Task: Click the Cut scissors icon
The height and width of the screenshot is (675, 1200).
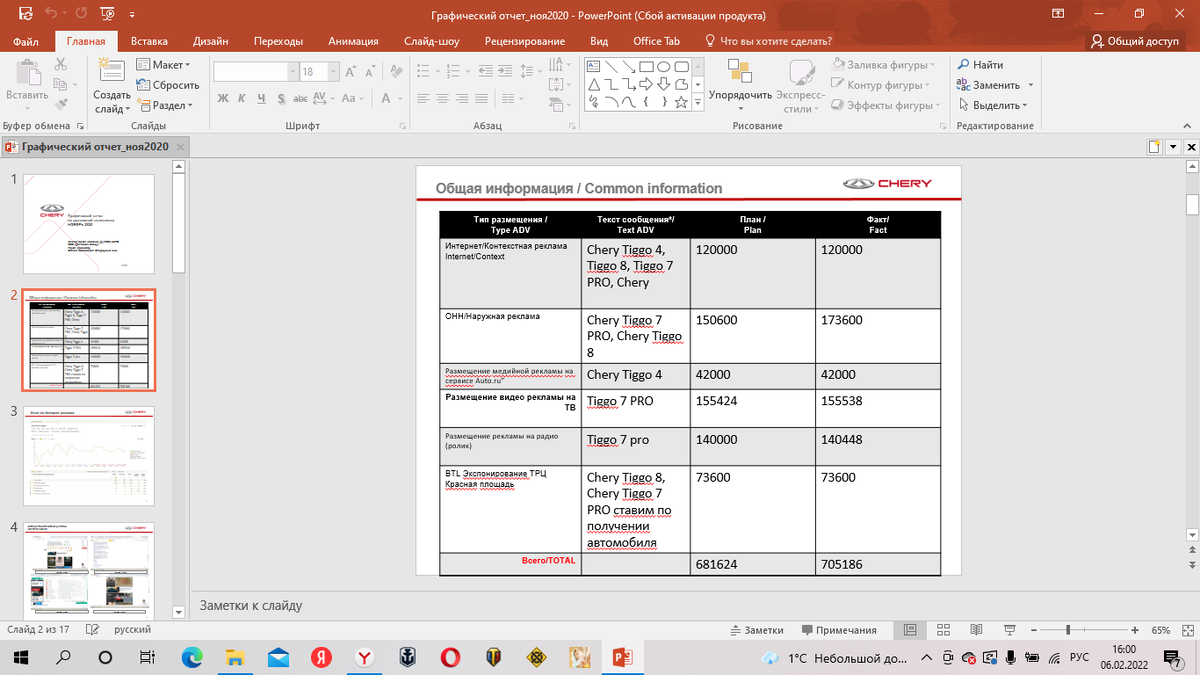Action: click(x=61, y=64)
